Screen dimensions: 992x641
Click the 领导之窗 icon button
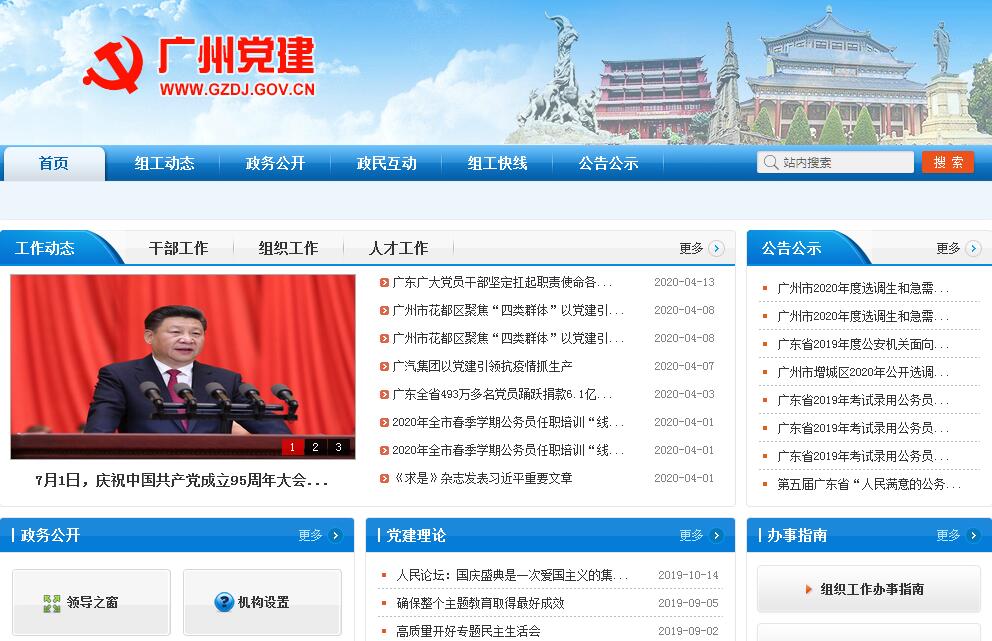tap(52, 603)
